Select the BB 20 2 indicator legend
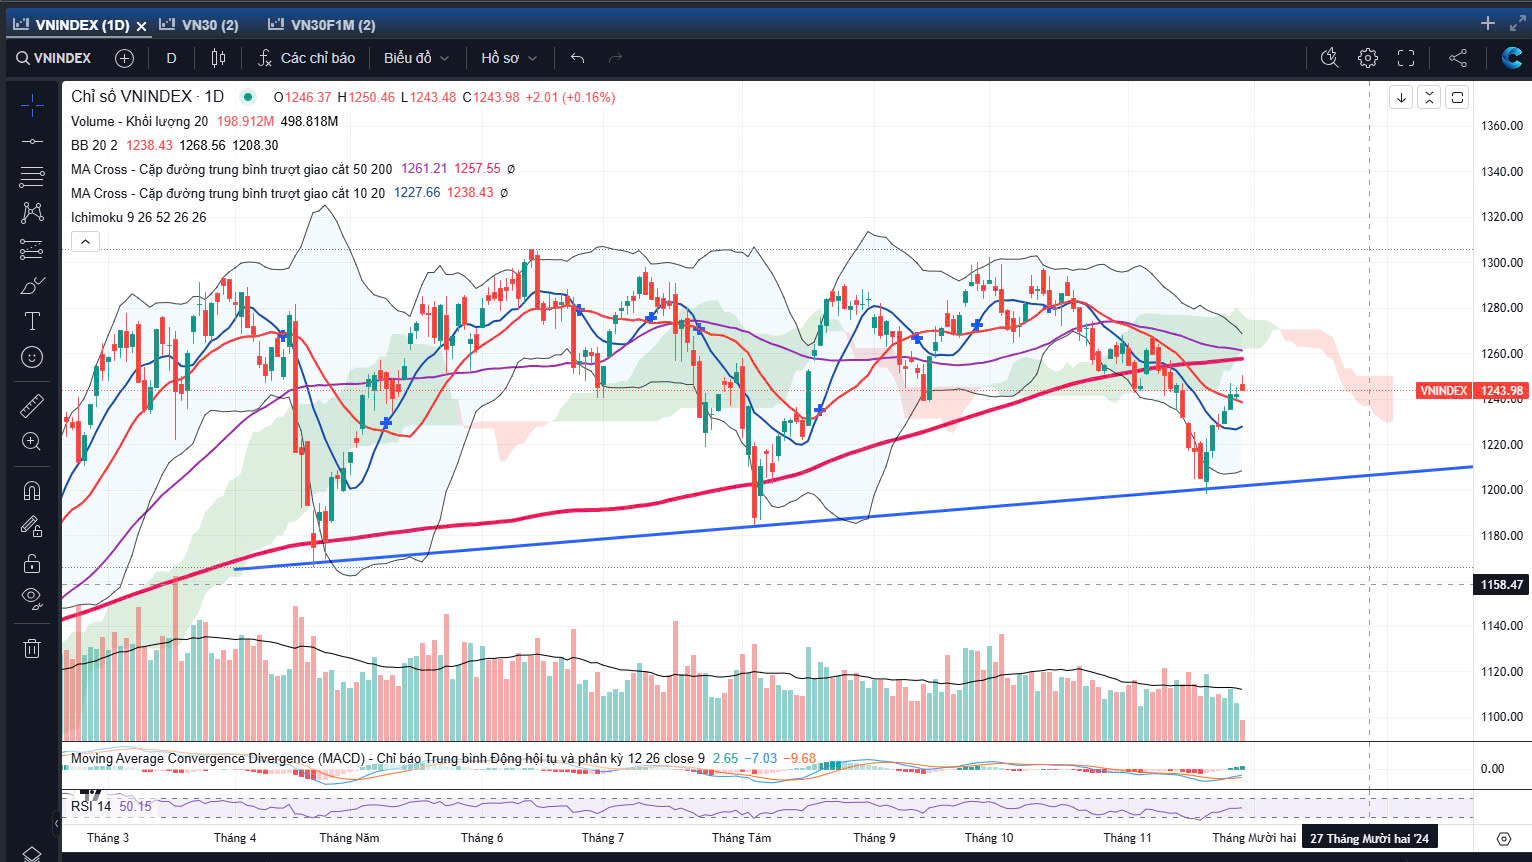This screenshot has height=862, width=1532. 94,145
